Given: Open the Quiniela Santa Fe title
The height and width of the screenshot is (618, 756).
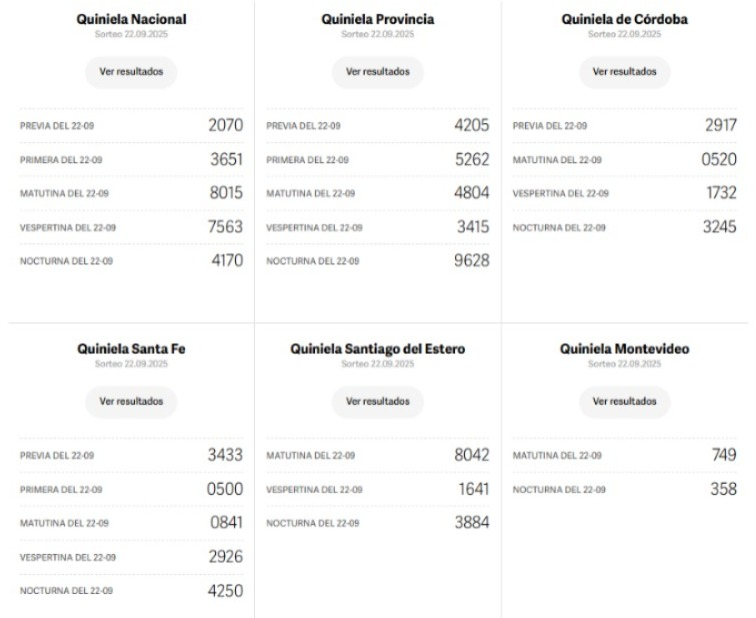Looking at the screenshot, I should coord(131,349).
